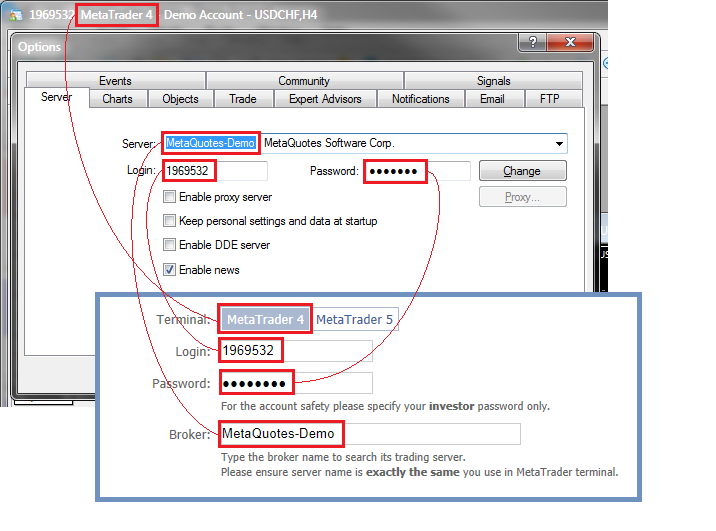Switch to the Notifications tab

pos(421,99)
